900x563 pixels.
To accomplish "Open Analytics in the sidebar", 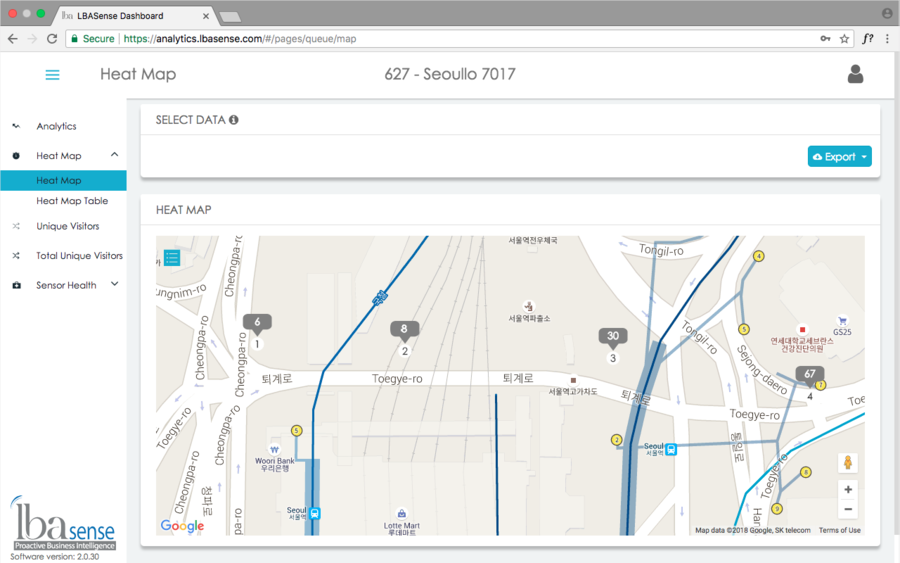I will [56, 126].
